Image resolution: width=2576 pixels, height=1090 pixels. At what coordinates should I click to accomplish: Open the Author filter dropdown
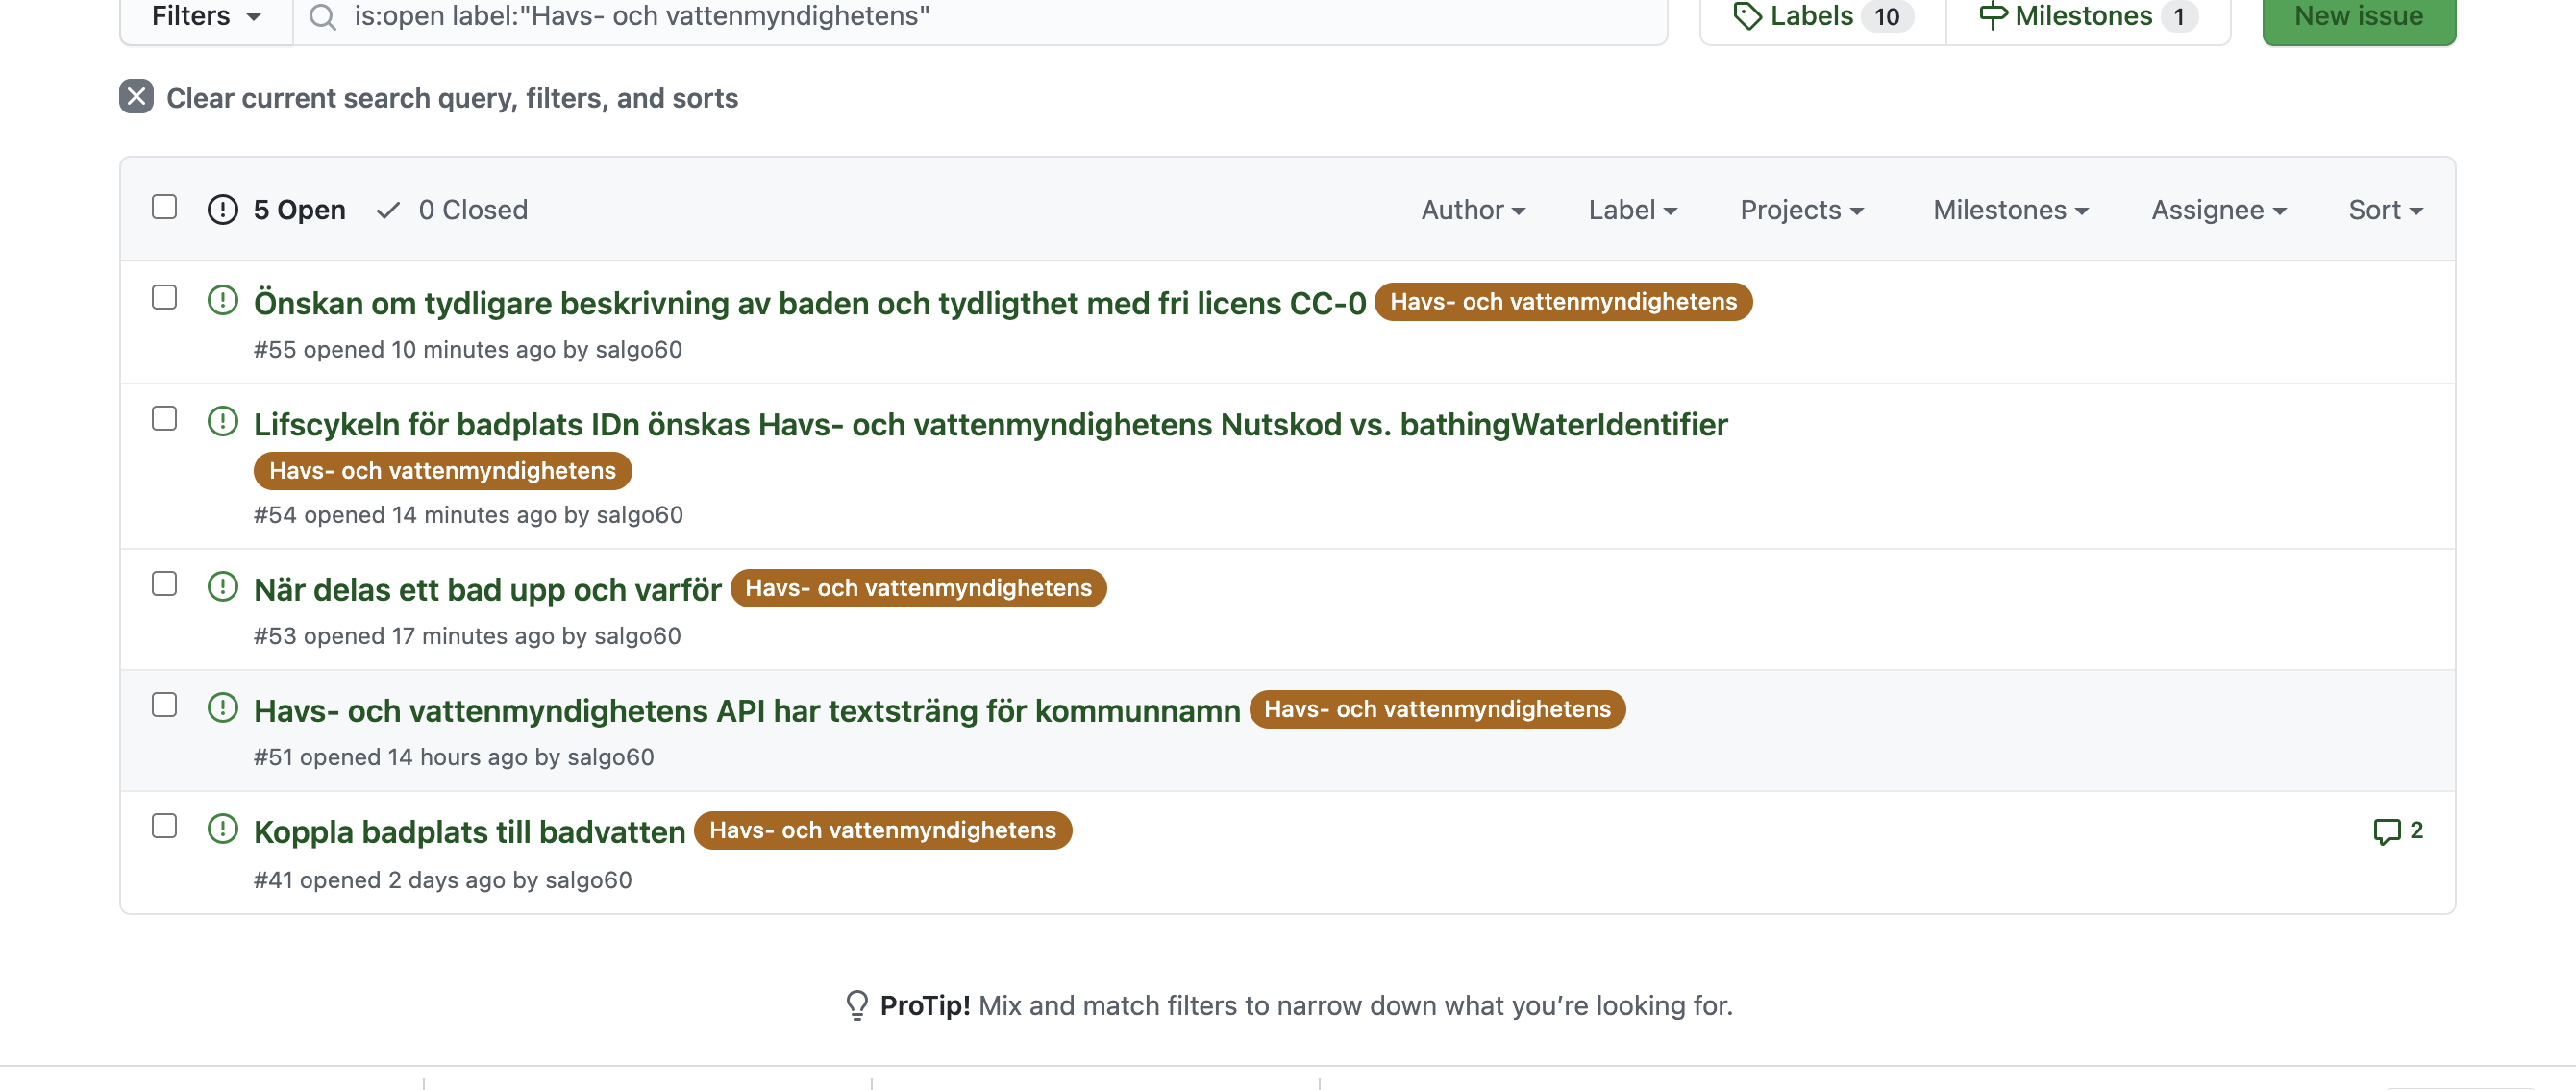(x=1472, y=209)
